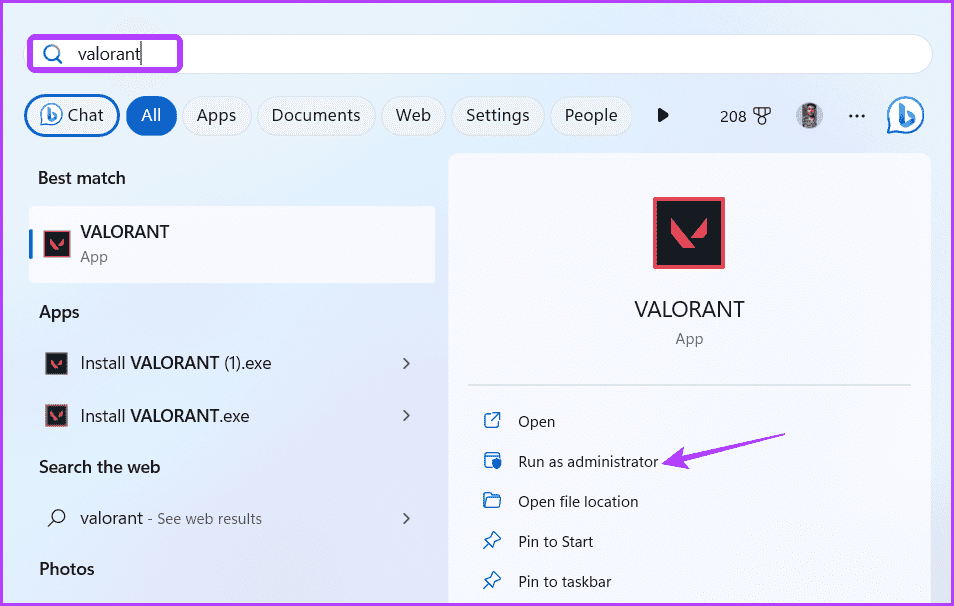Expand Install VALORANT.exe chevron
This screenshot has width=954, height=606.
point(406,416)
